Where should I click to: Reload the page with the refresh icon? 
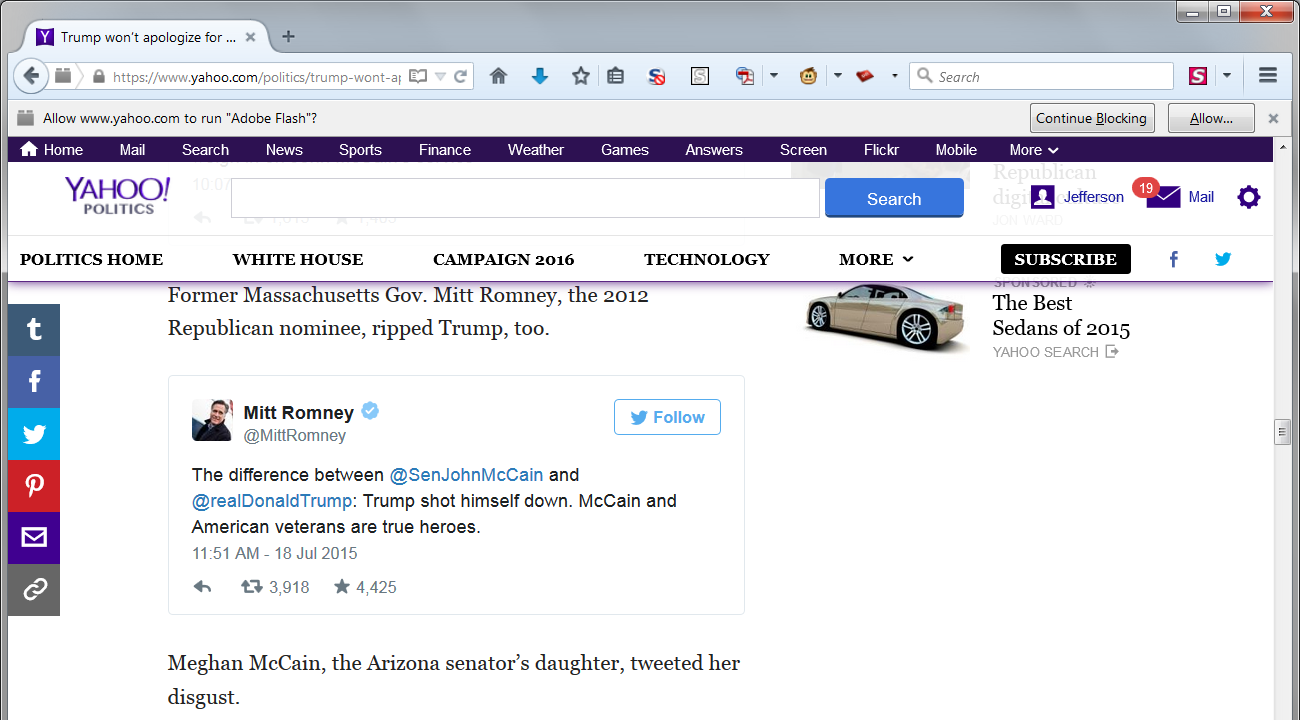click(x=461, y=76)
